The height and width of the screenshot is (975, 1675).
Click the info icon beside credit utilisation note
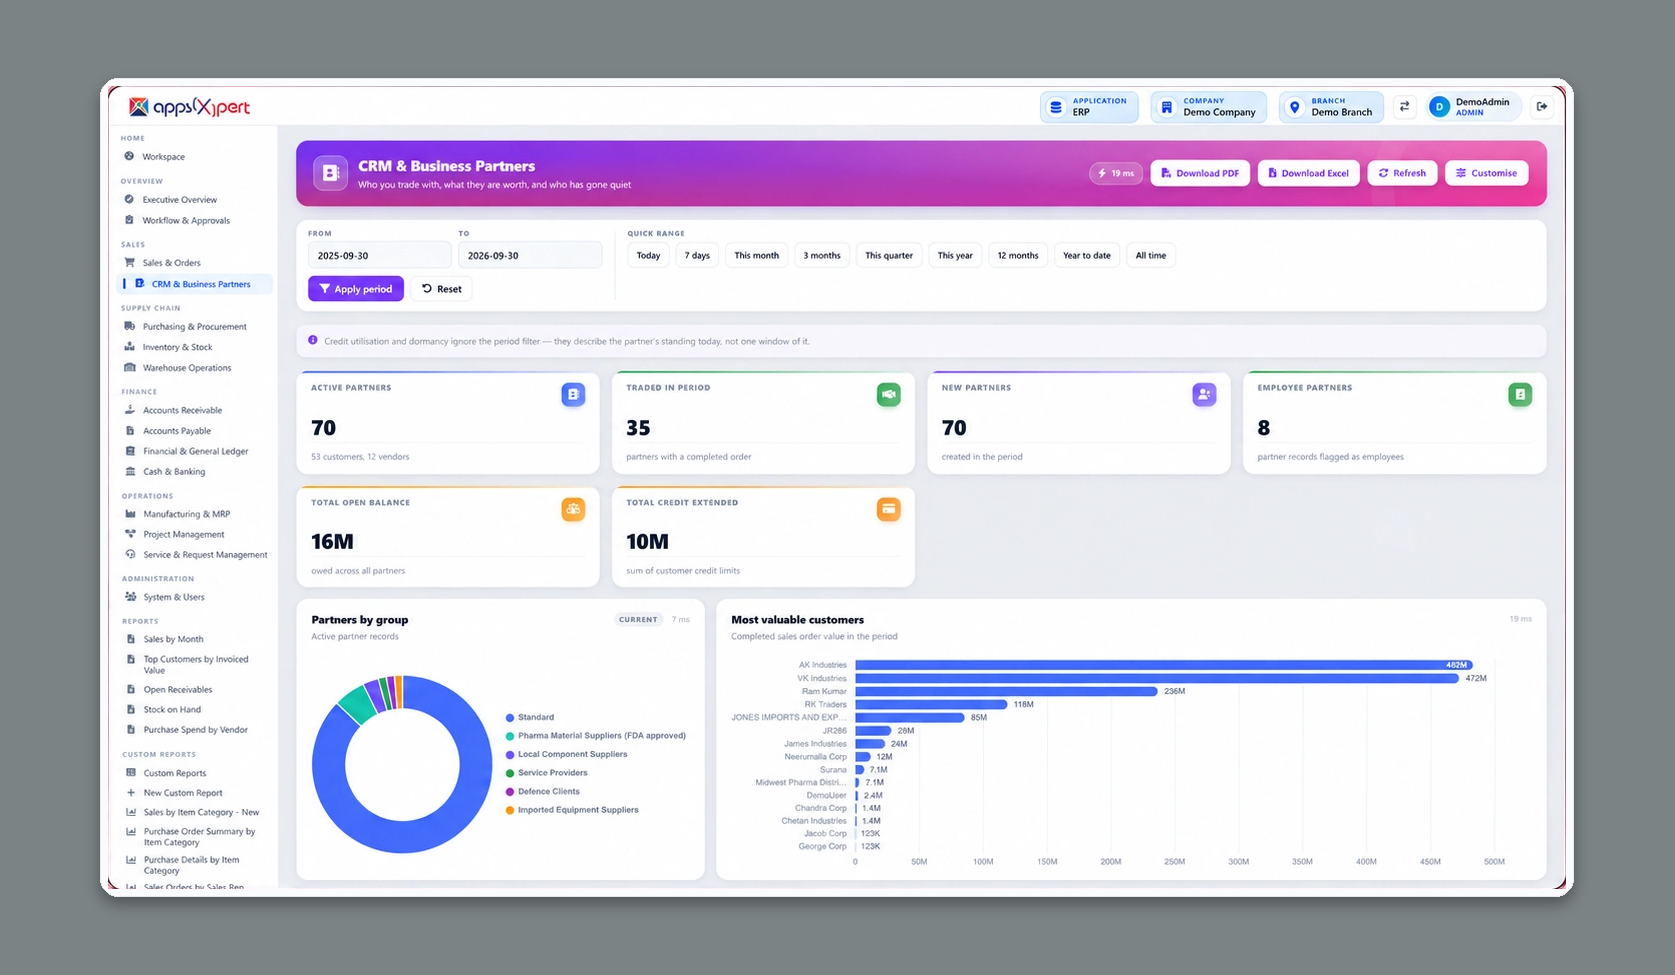(x=313, y=340)
